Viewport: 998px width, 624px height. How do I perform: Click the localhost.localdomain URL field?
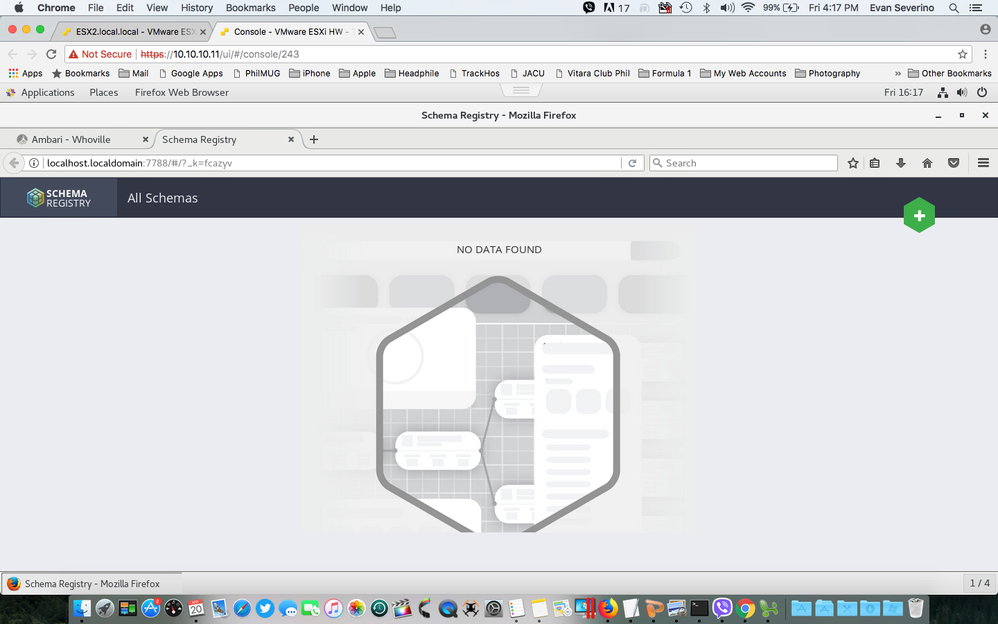[x=331, y=163]
